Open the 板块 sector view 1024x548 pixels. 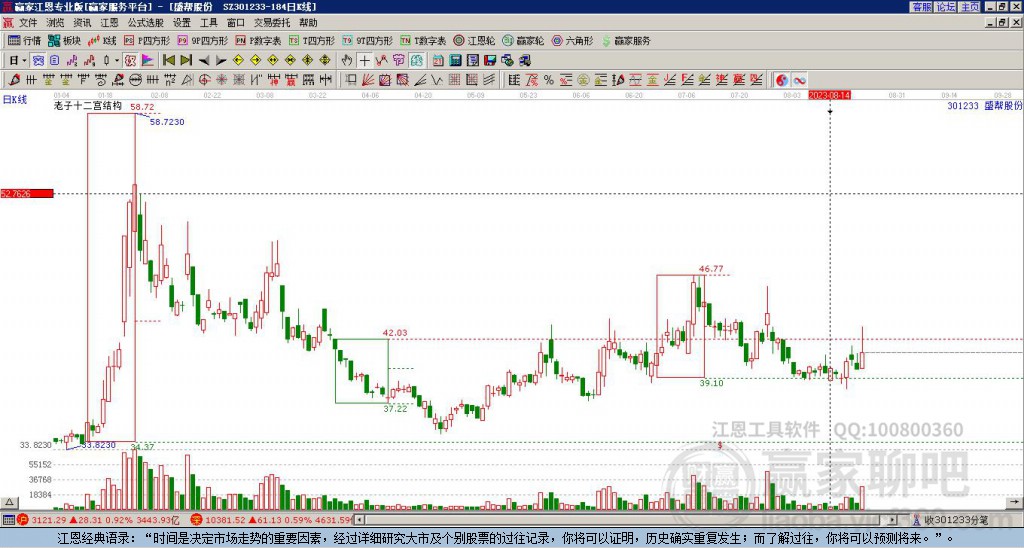64,40
